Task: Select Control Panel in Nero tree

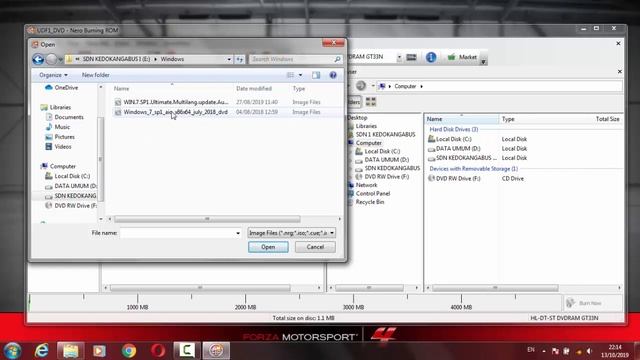Action: pyautogui.click(x=373, y=193)
